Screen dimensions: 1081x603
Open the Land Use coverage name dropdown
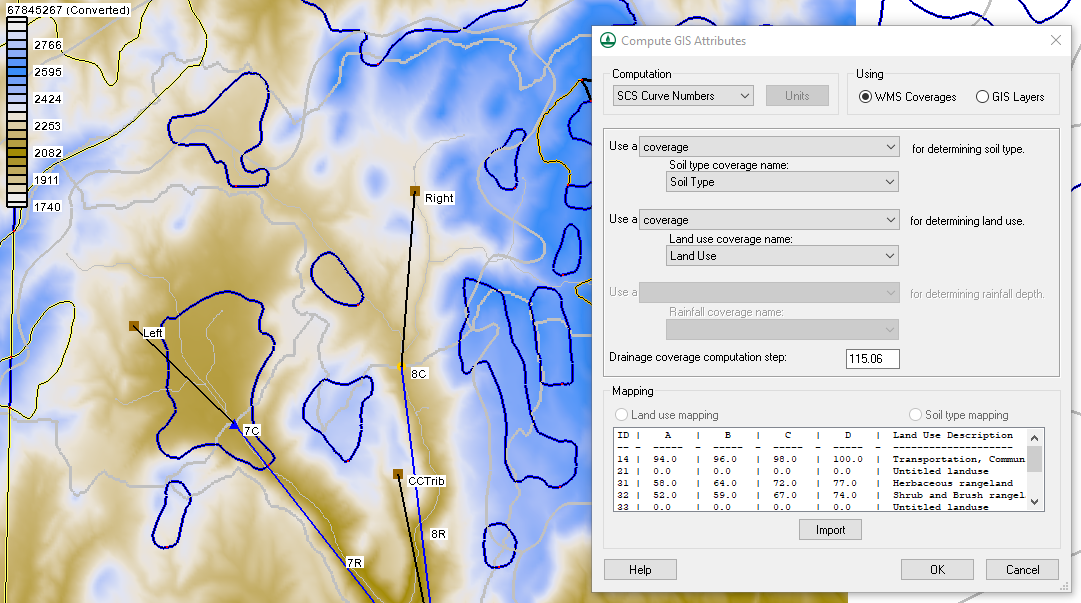click(782, 256)
